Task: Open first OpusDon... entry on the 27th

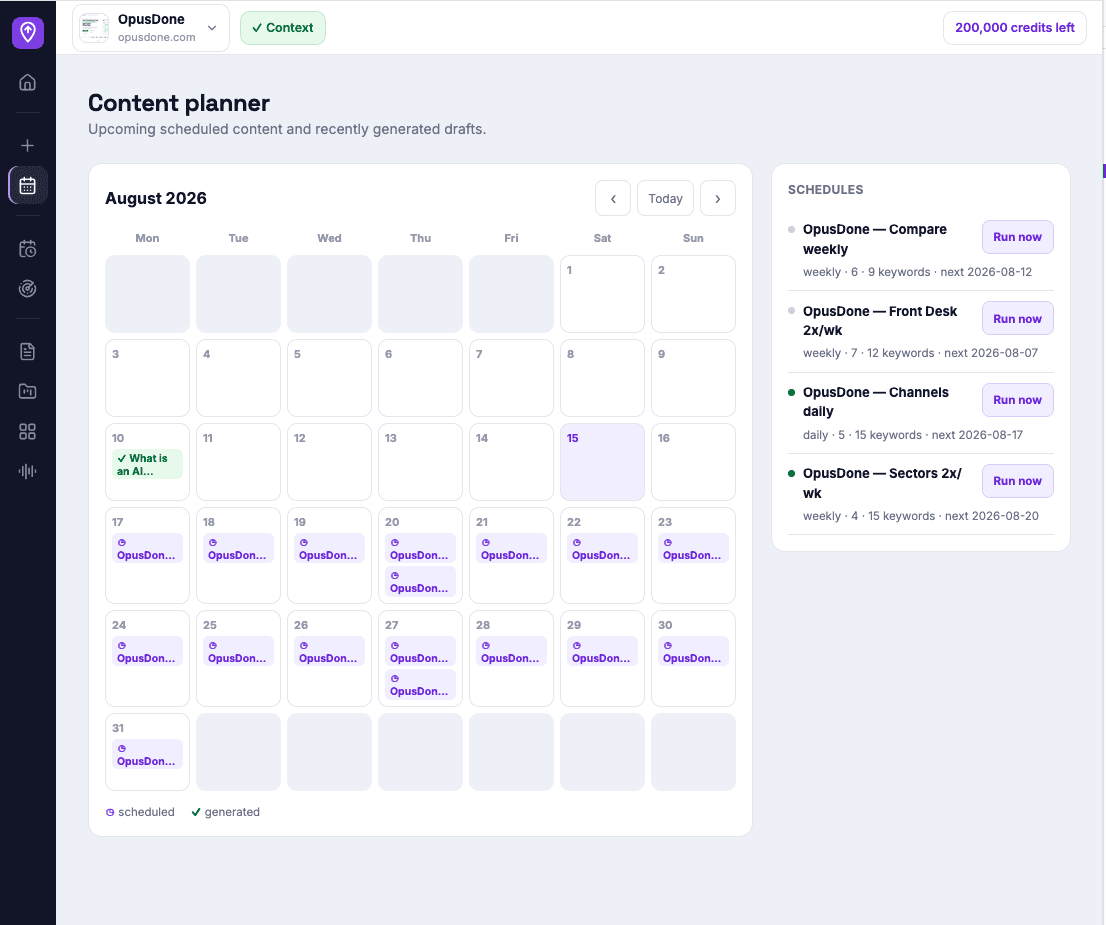Action: (420, 651)
